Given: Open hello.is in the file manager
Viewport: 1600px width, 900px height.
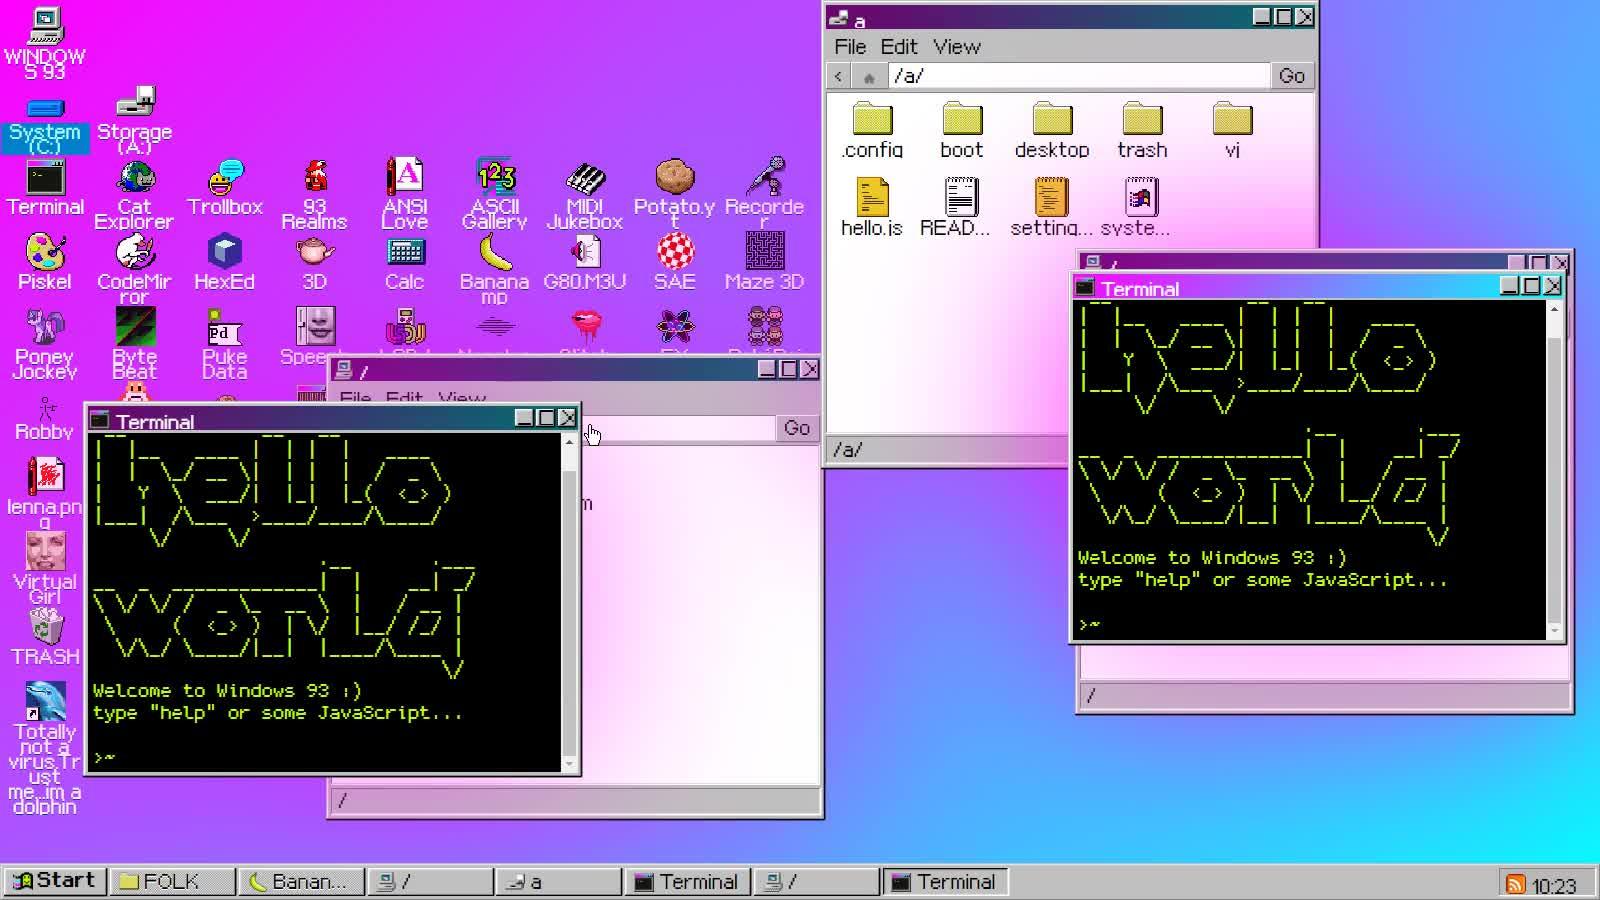Looking at the screenshot, I should coord(872,200).
